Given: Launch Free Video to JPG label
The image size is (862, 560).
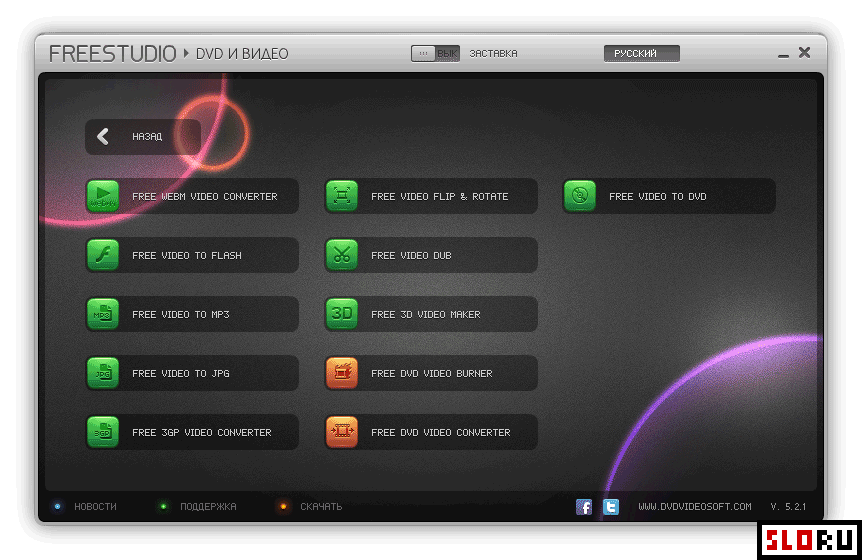Looking at the screenshot, I should pos(180,374).
